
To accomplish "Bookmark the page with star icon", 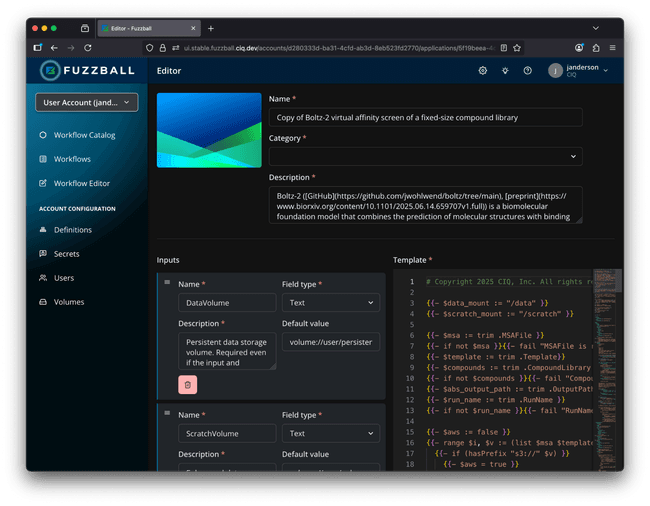I will tap(517, 48).
